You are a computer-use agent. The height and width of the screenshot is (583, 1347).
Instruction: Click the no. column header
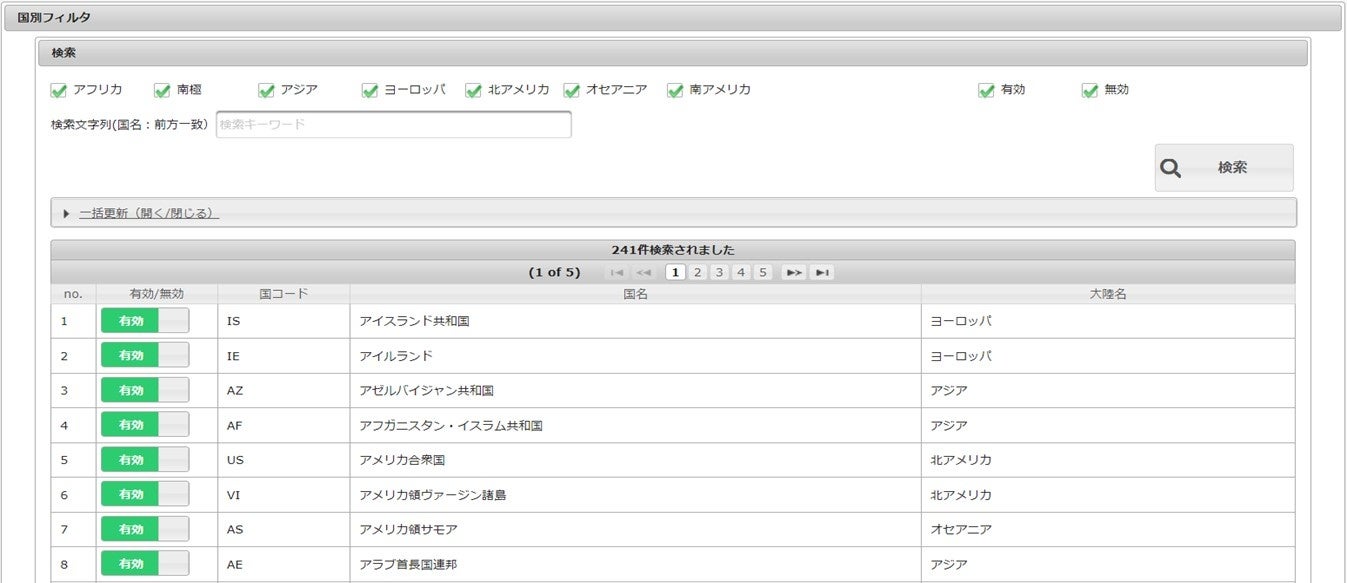coord(73,294)
